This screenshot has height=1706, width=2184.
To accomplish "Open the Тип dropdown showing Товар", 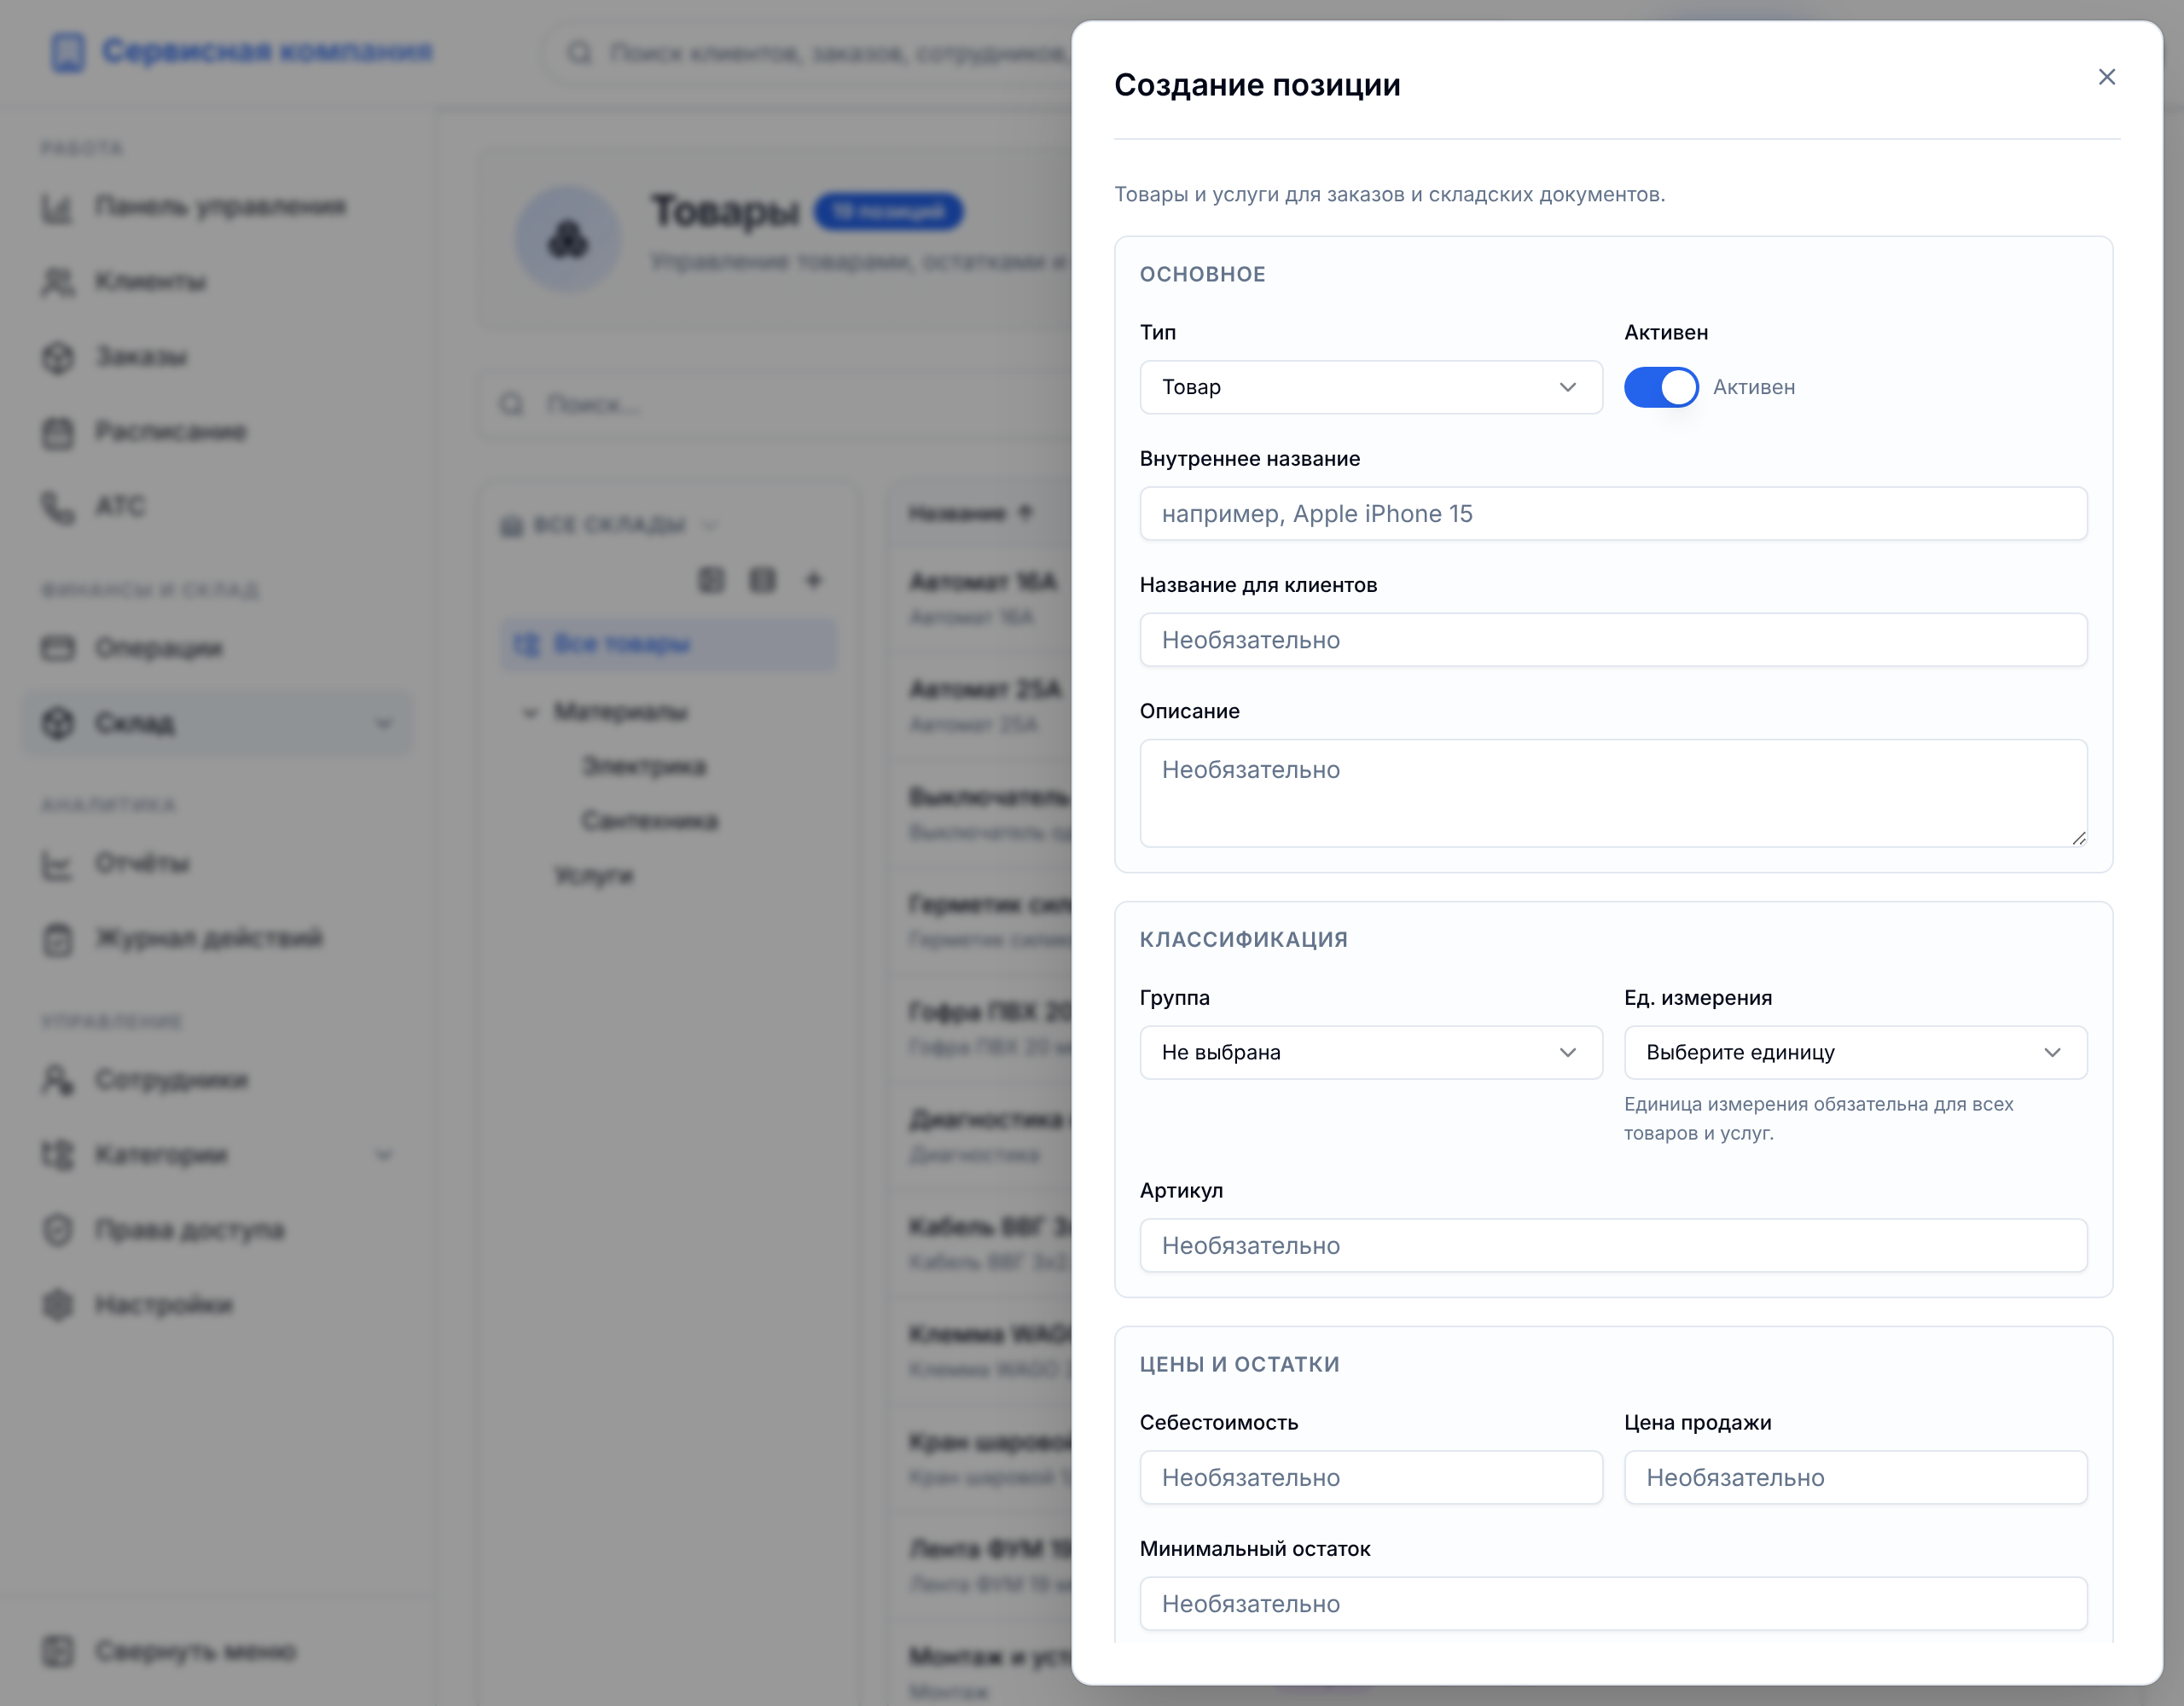I will click(x=1371, y=387).
